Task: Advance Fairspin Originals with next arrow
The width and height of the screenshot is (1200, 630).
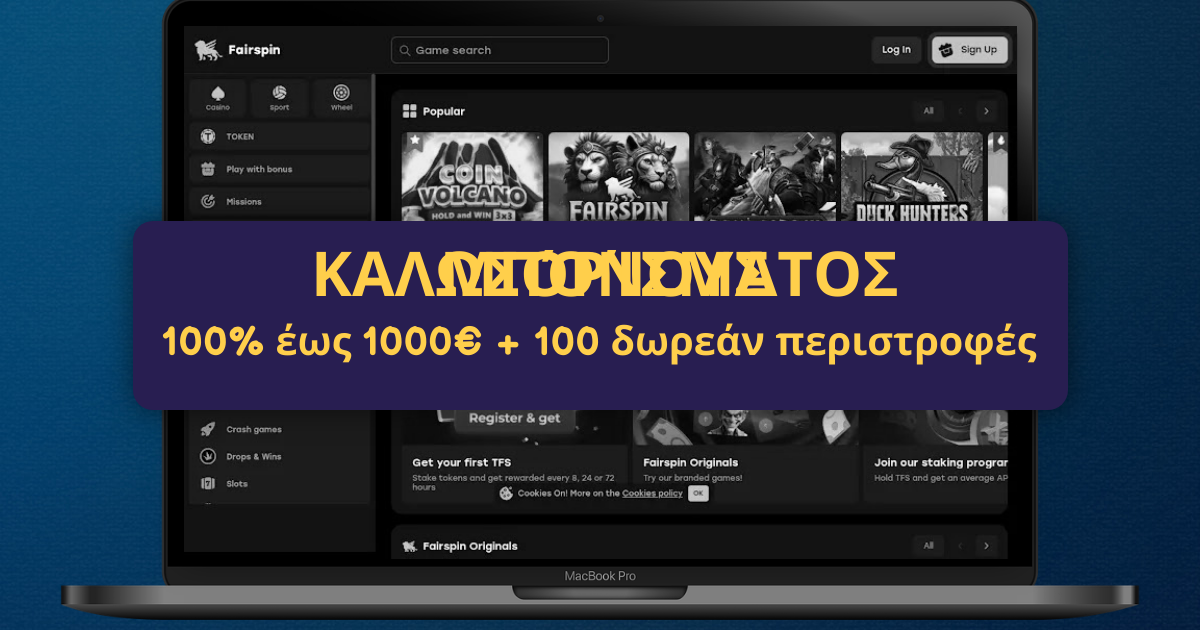Action: click(x=986, y=545)
